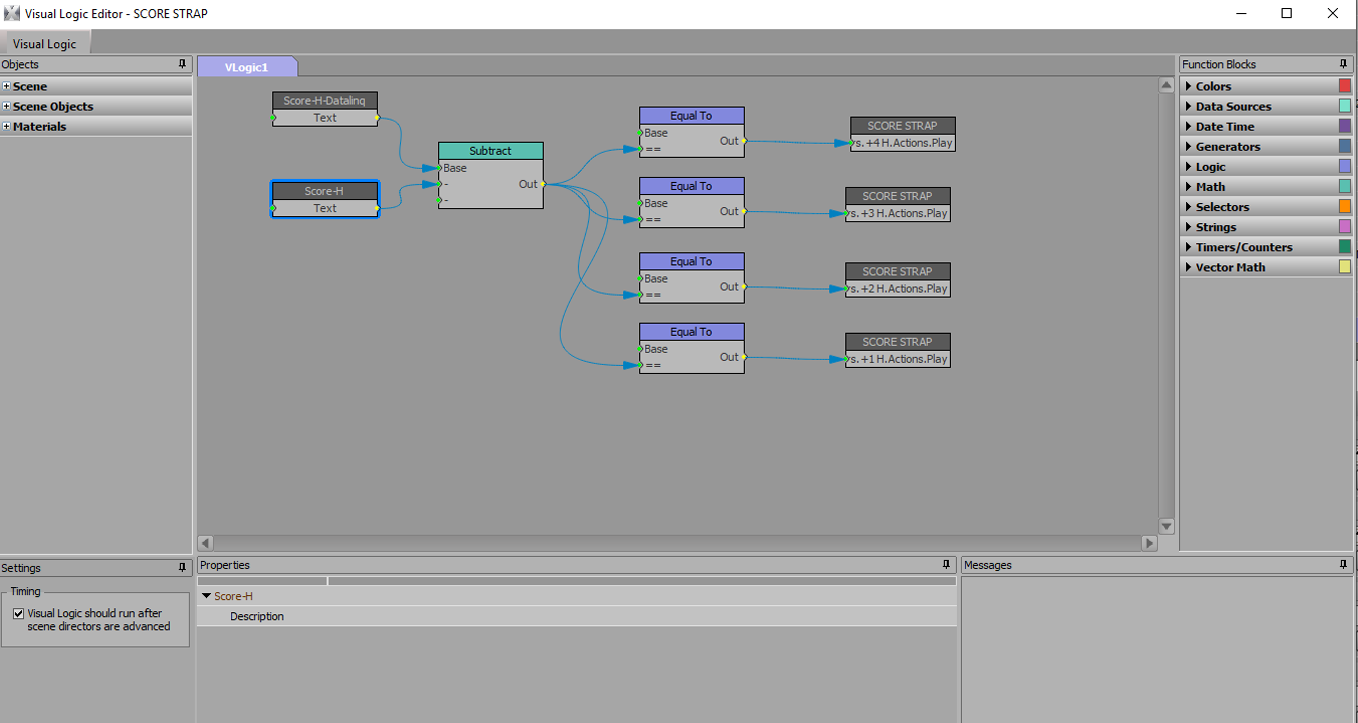Click the canvas scroll-right arrow
This screenshot has height=723, width=1358.
(x=1149, y=543)
